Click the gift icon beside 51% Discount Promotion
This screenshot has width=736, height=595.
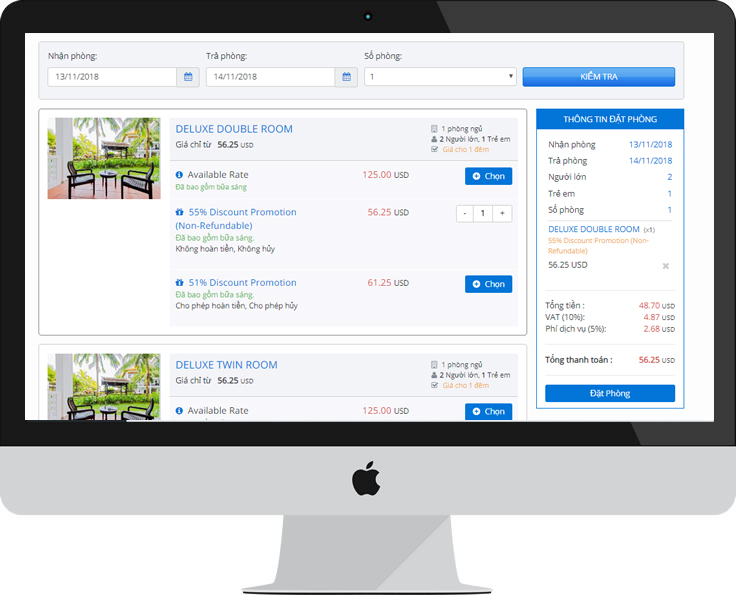180,283
